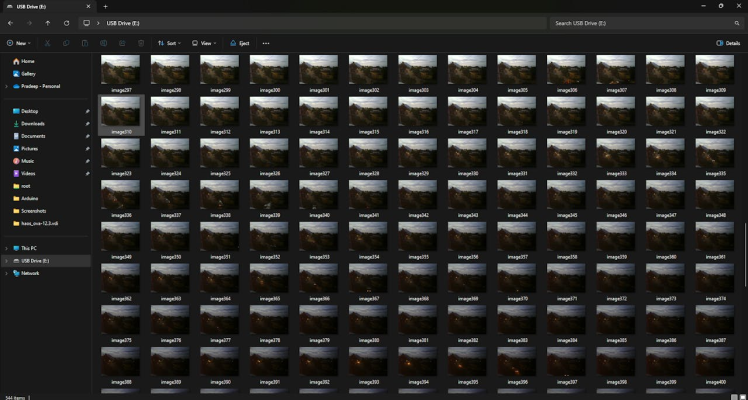Expand the USB Drive (E:) tree node
The height and width of the screenshot is (400, 748).
click(6, 261)
